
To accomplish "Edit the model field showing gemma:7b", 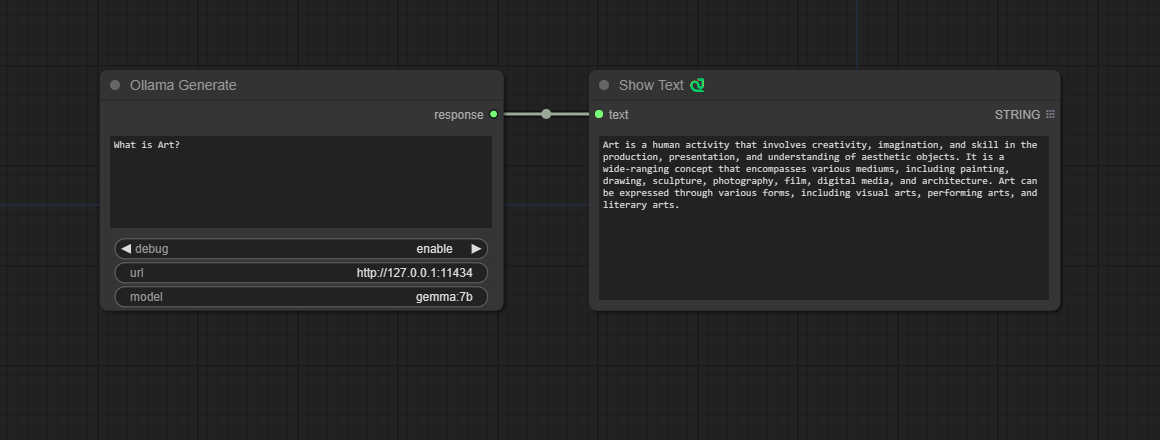I will pos(301,297).
